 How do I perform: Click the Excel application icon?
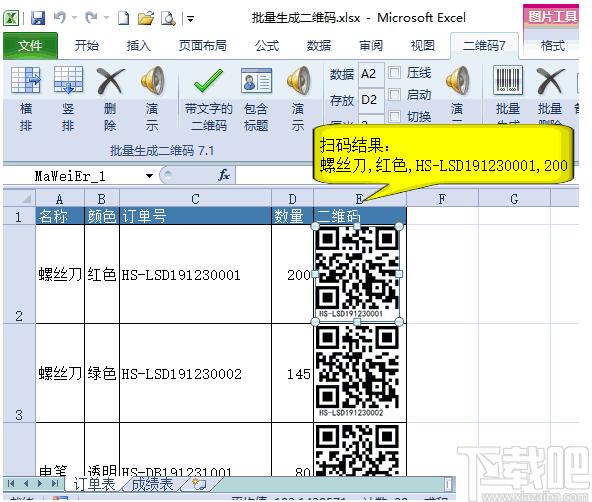point(11,18)
